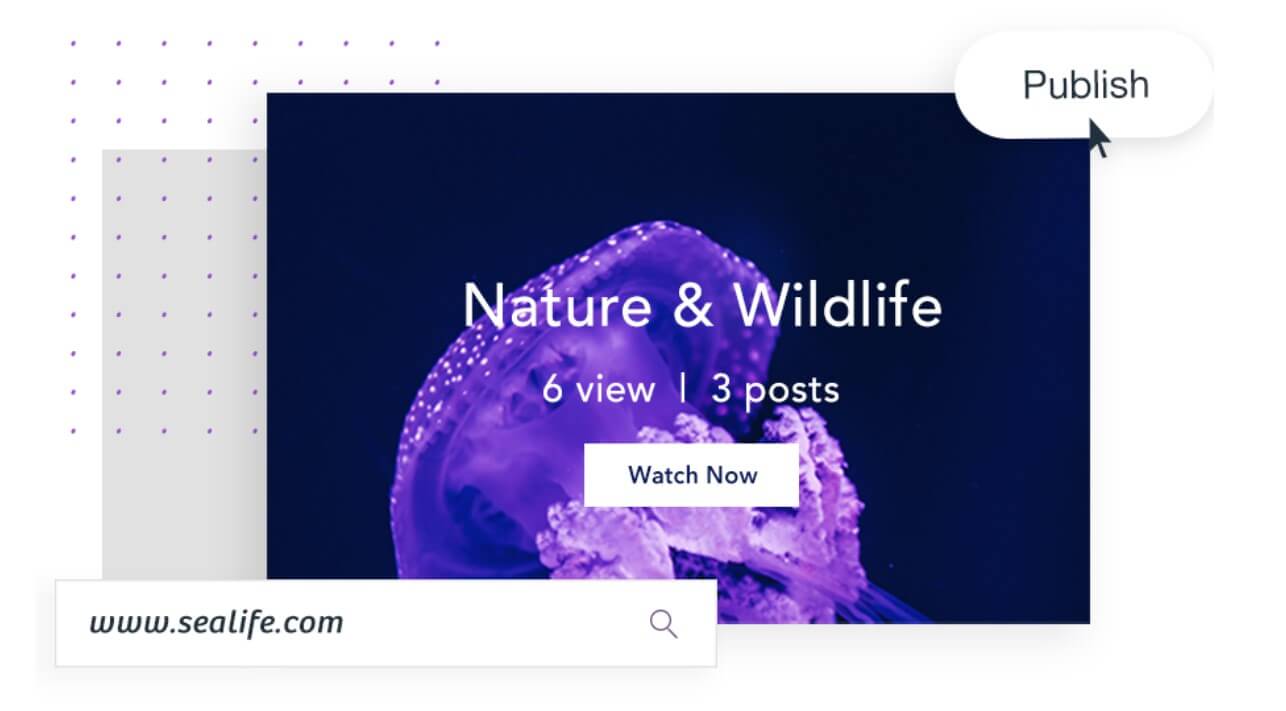Select the Nature & Wildlife heading

coord(702,305)
